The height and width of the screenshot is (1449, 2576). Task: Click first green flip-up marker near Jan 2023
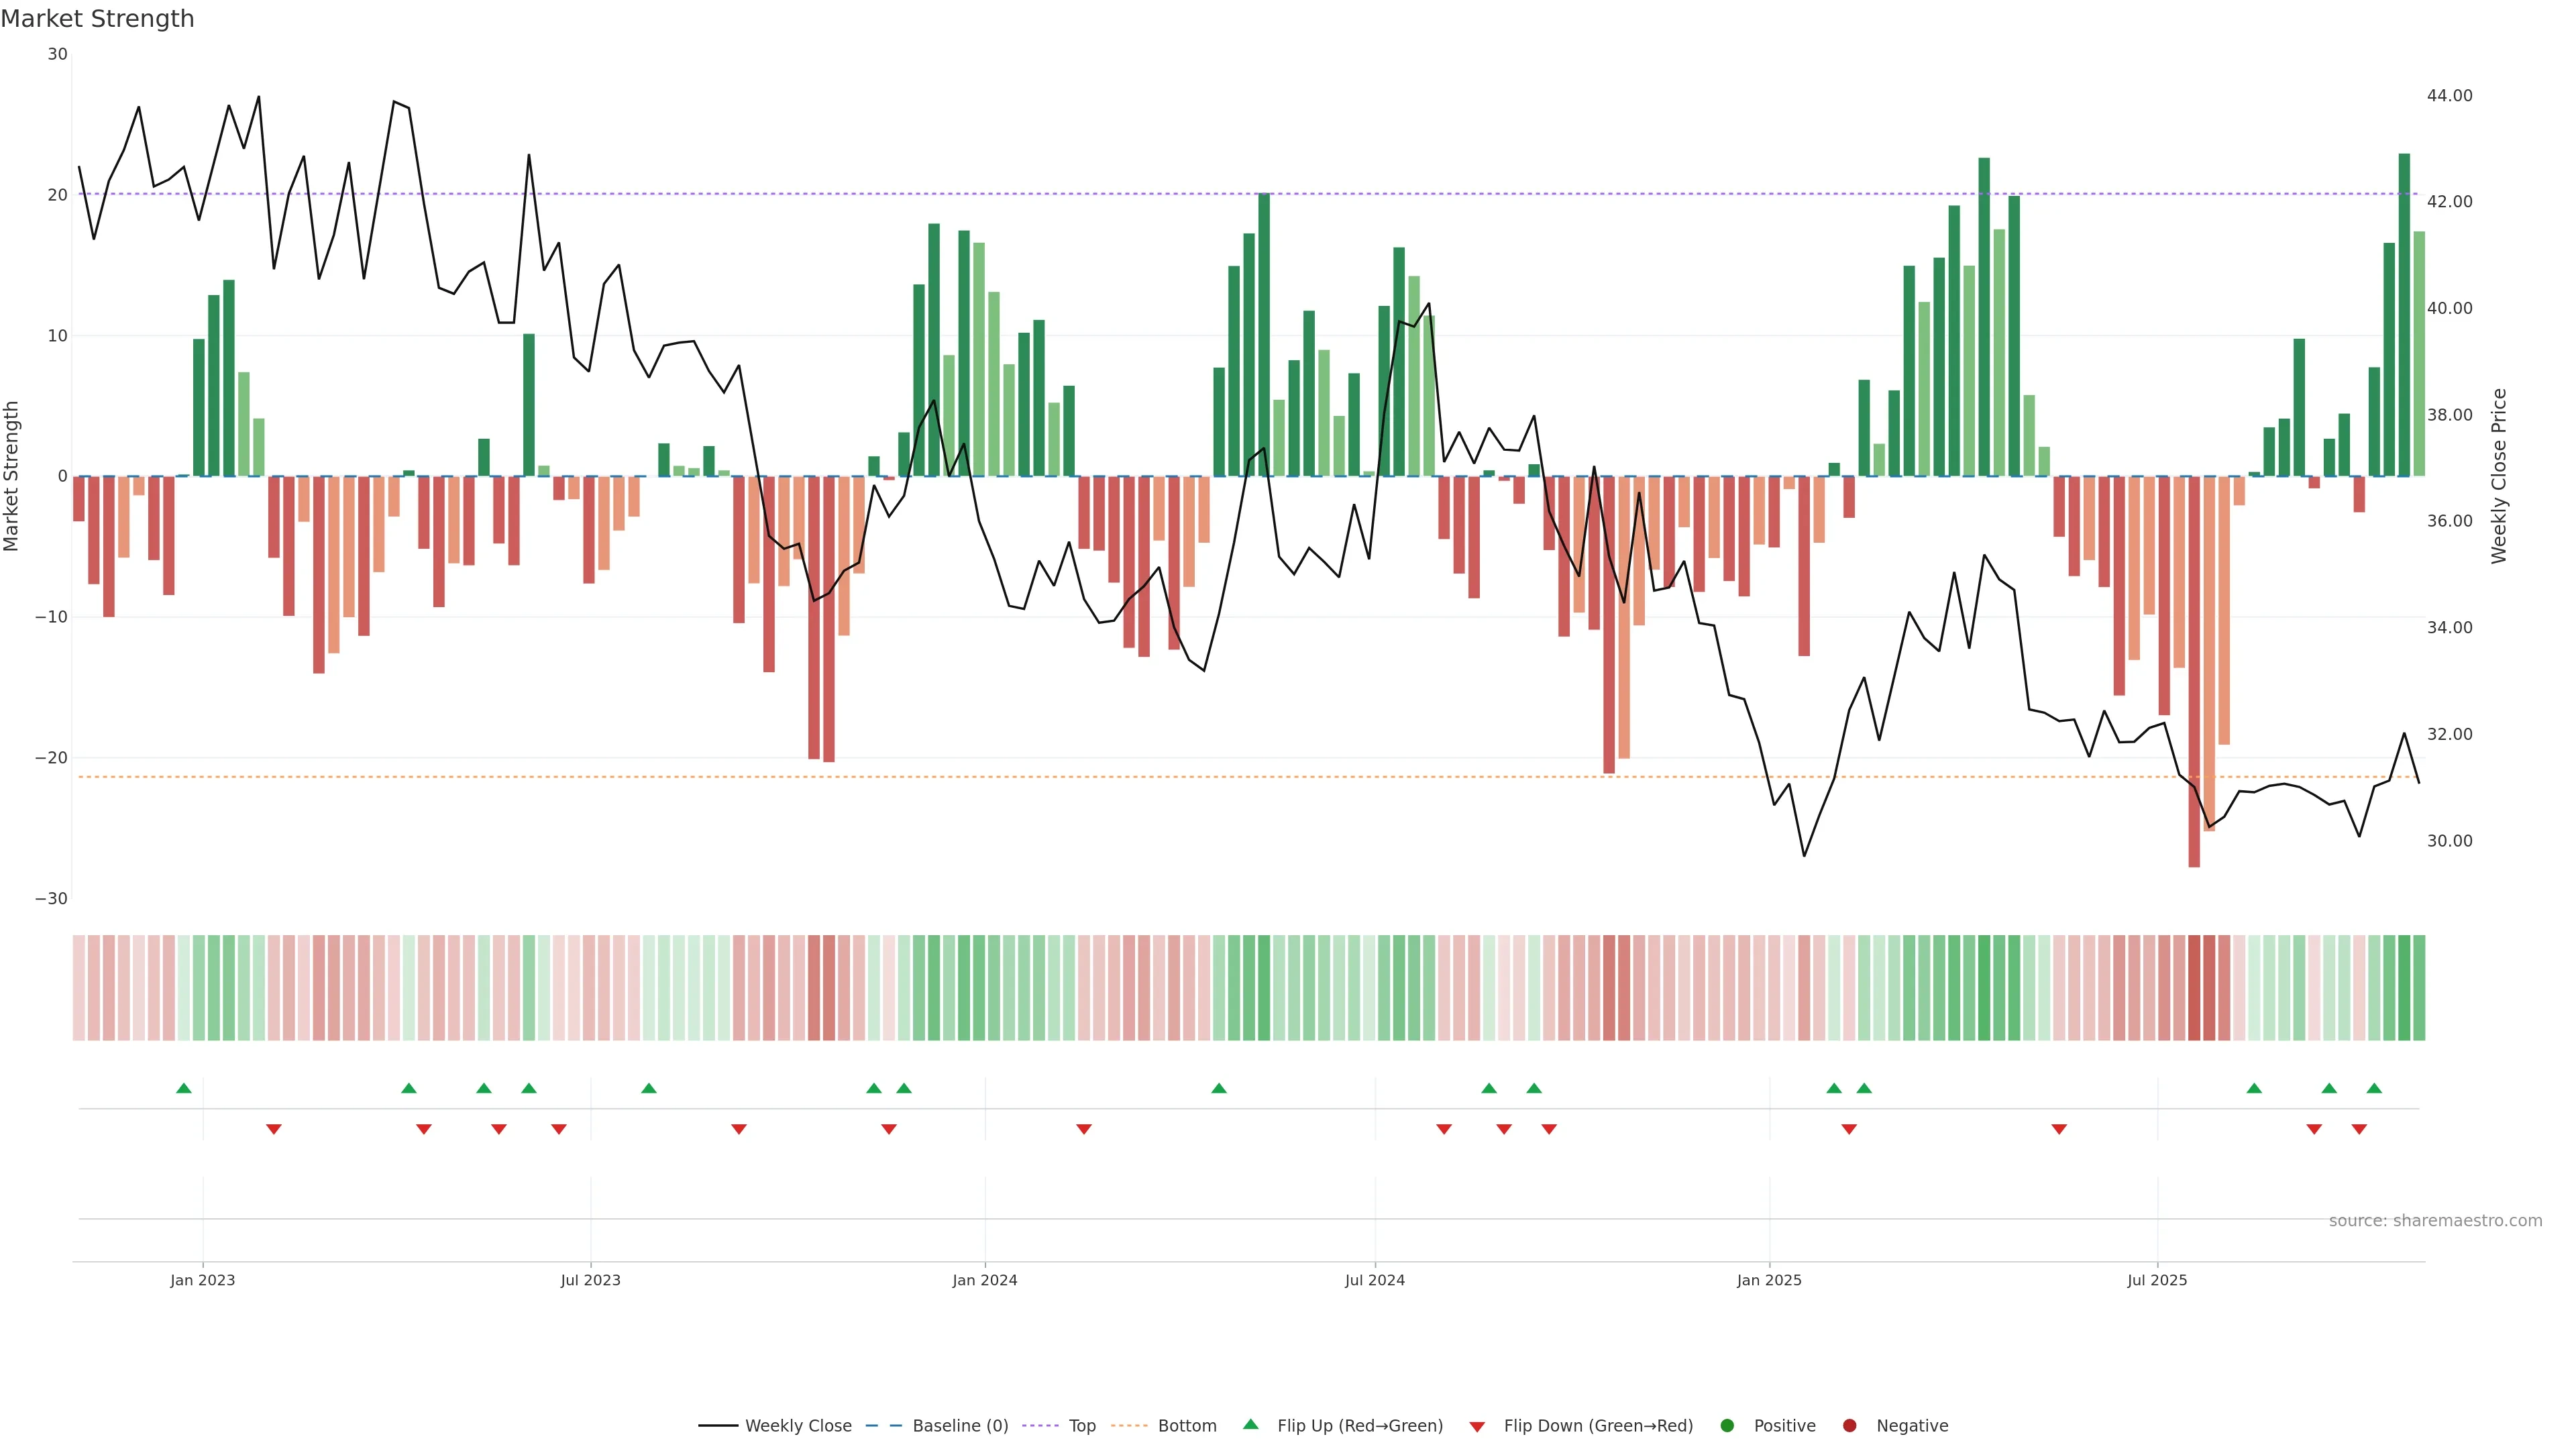[x=184, y=1088]
